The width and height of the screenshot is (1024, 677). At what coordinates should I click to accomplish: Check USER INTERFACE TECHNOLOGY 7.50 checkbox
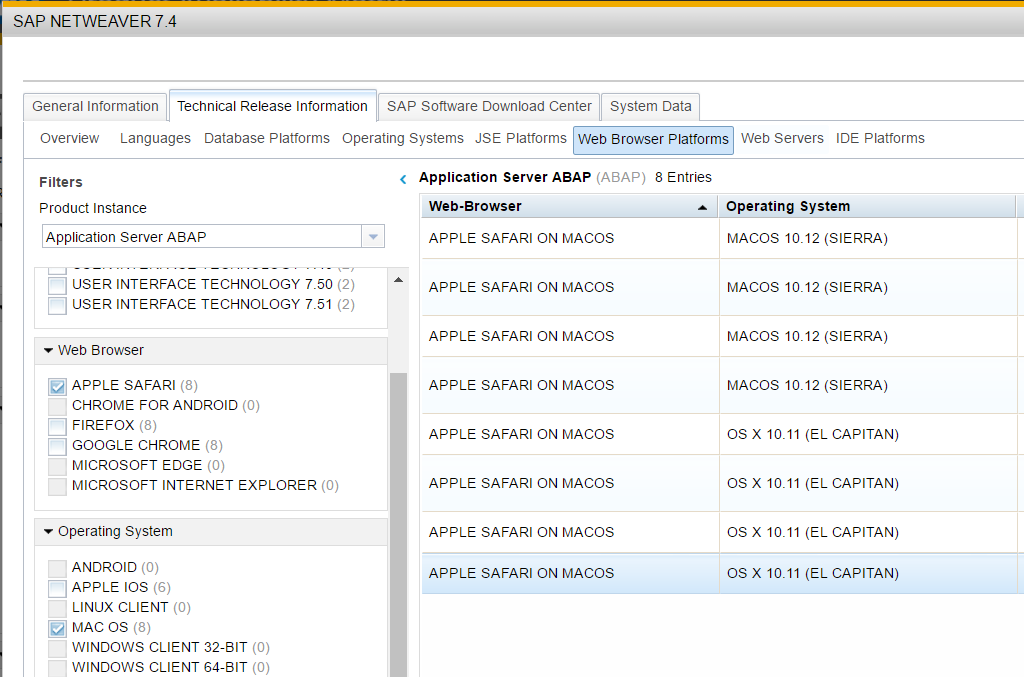pyautogui.click(x=57, y=285)
